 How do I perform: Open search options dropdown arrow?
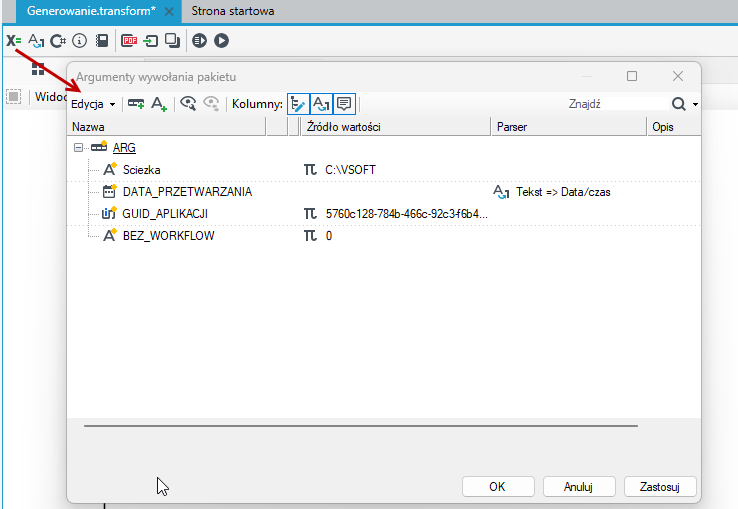tap(695, 104)
